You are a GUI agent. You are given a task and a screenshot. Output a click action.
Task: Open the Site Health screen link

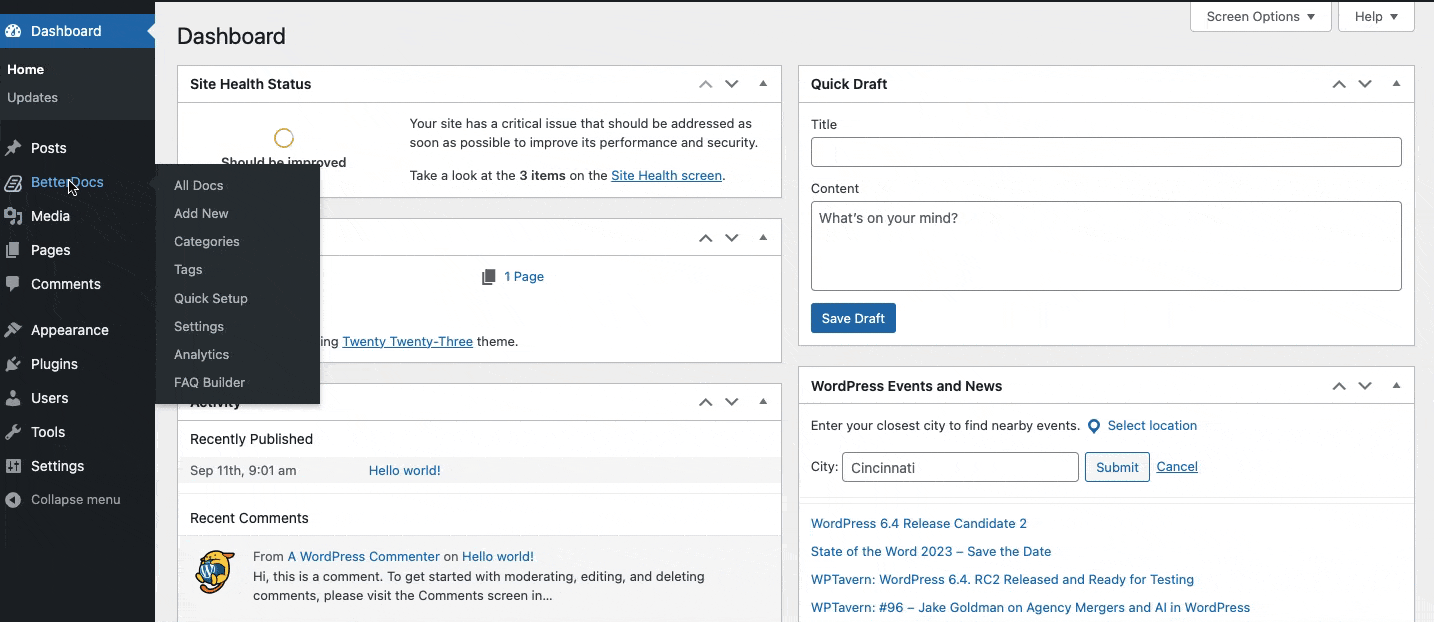click(666, 175)
